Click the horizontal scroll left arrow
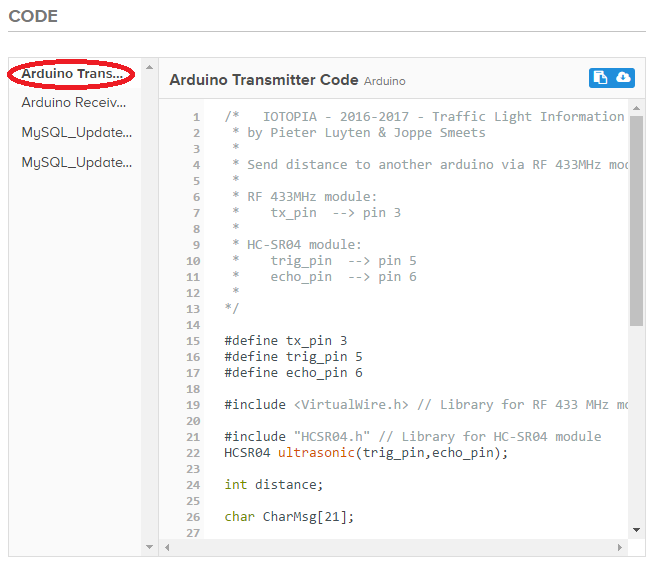Viewport: 656px width, 568px height. pos(167,547)
